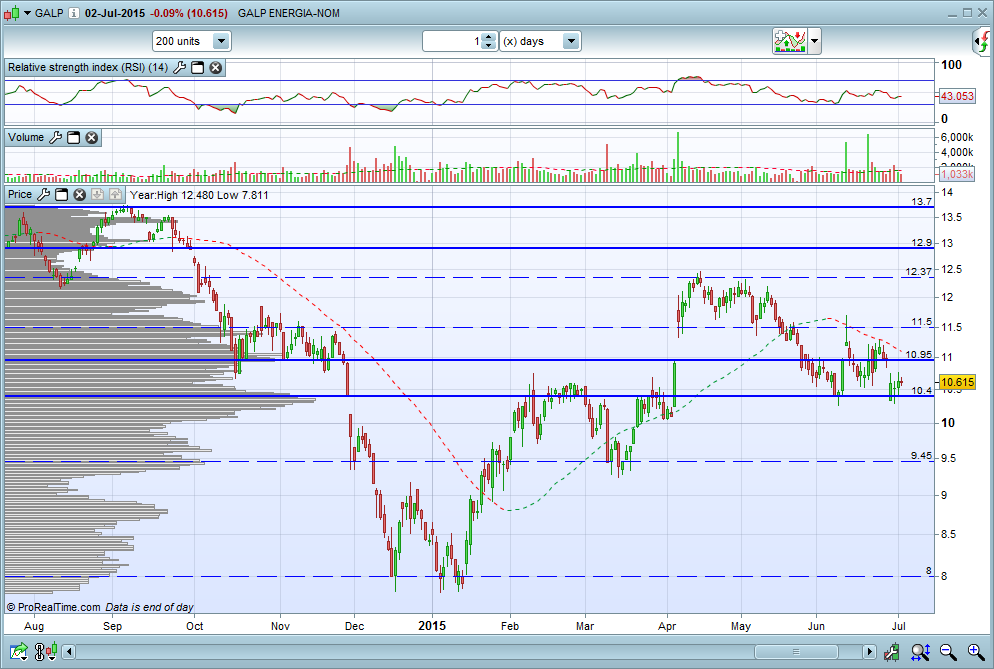The width and height of the screenshot is (994, 669).
Task: Open Volume panel settings wrench
Action: click(55, 138)
